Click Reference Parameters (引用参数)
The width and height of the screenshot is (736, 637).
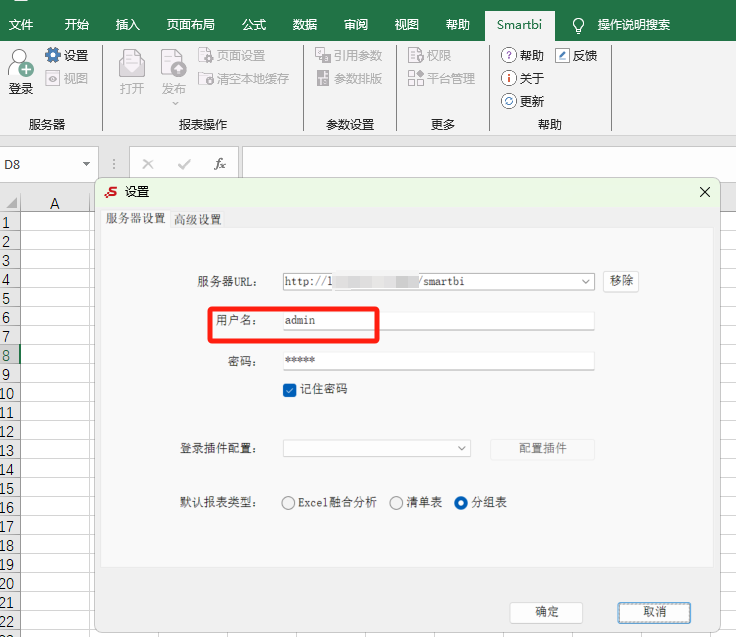tap(348, 55)
